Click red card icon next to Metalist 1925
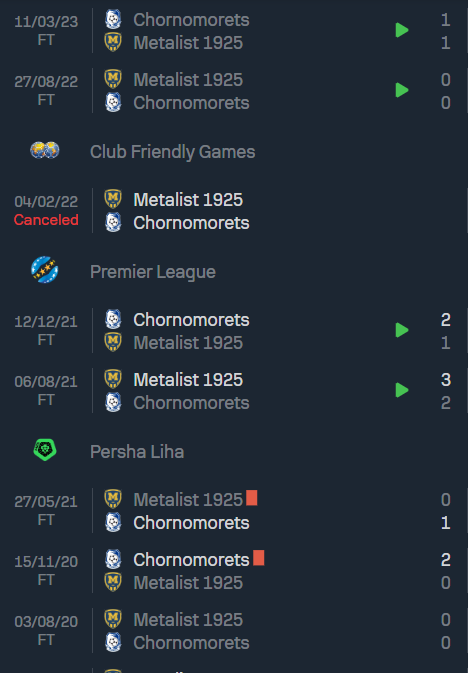 (x=252, y=498)
